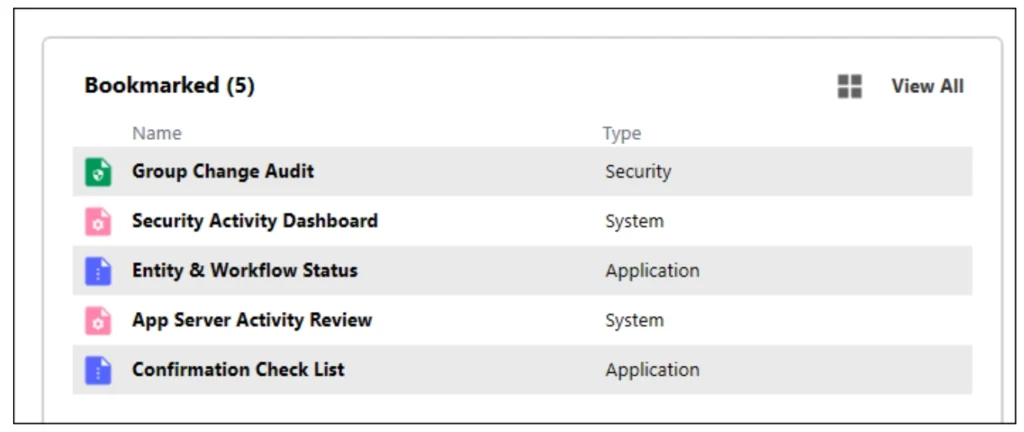The height and width of the screenshot is (432, 1024).
Task: Click the pink Security Activity Dashboard icon
Action: point(98,222)
